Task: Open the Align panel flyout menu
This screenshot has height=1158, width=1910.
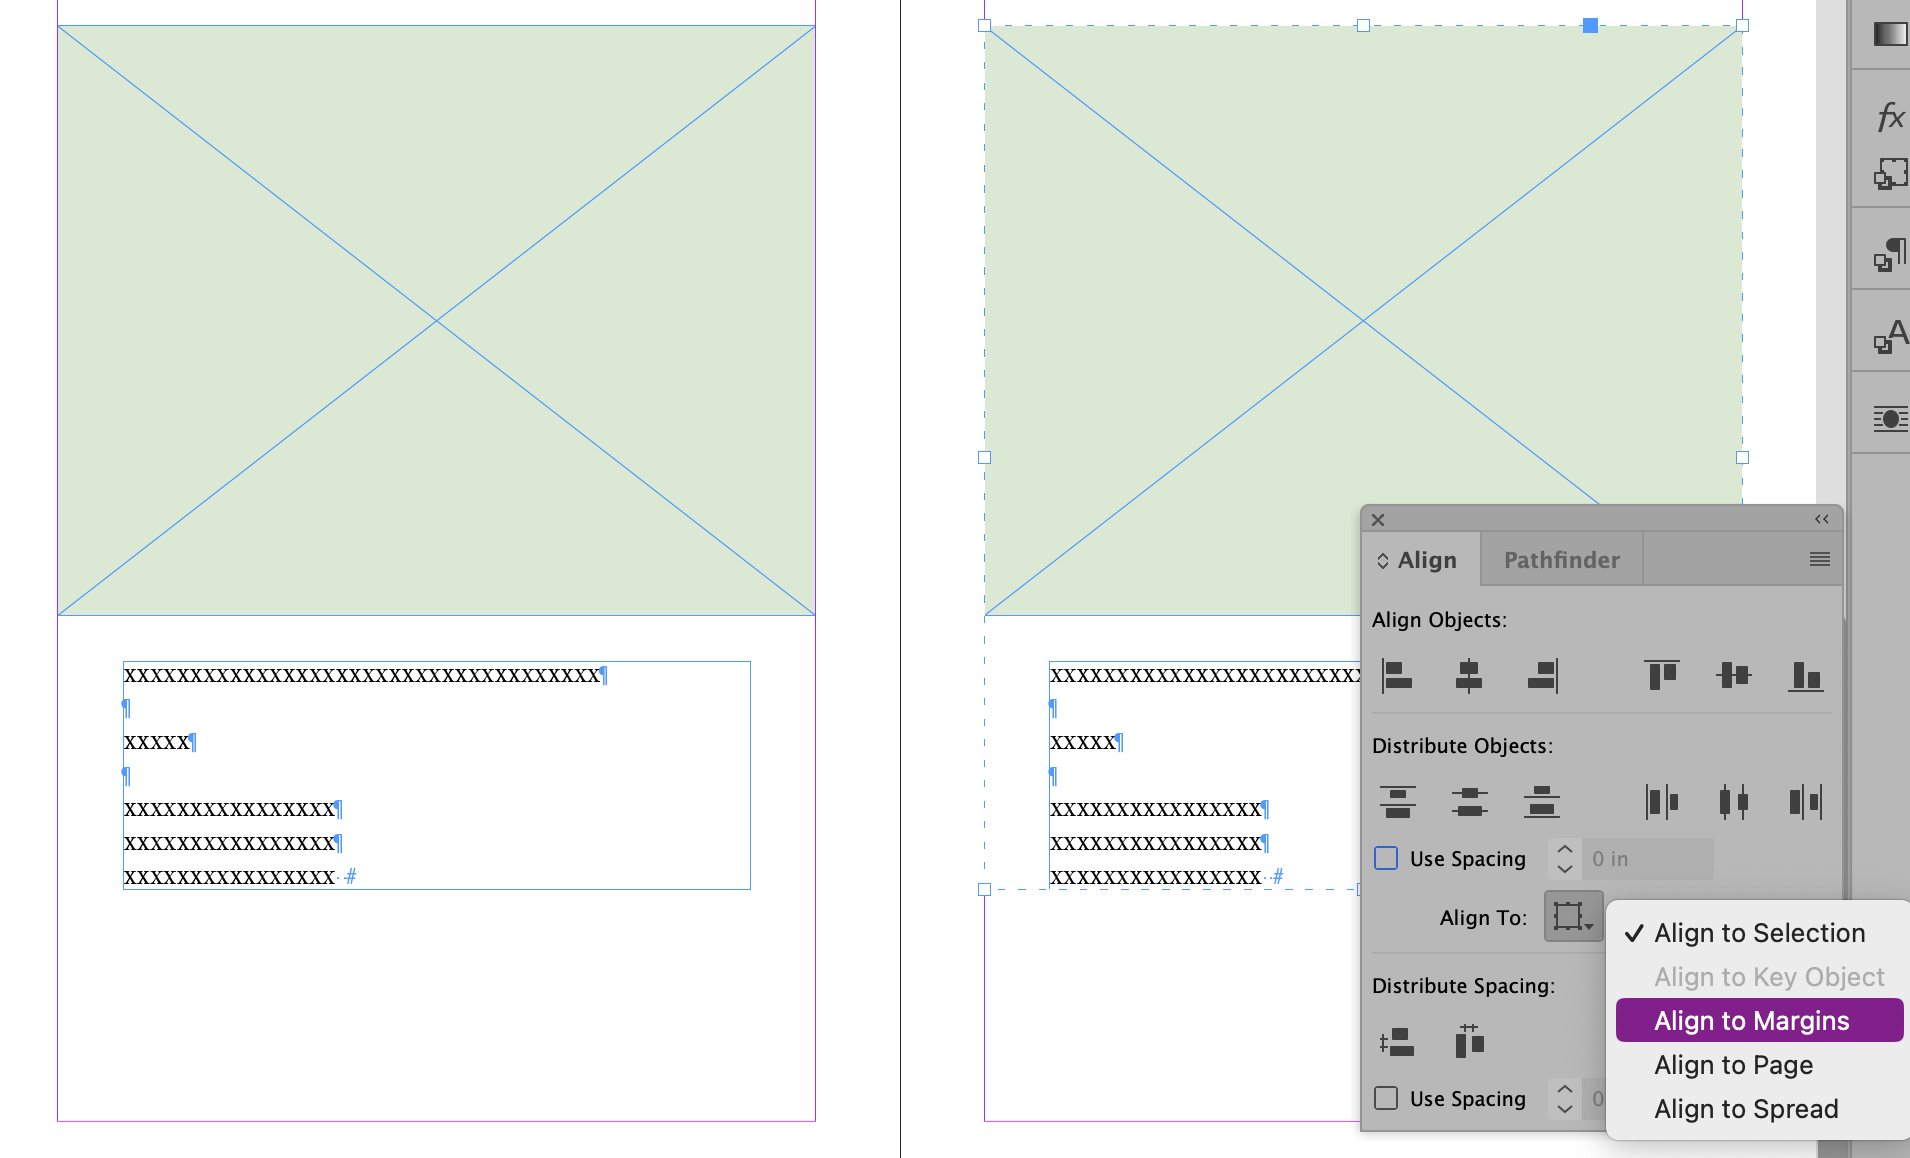Action: click(1817, 559)
